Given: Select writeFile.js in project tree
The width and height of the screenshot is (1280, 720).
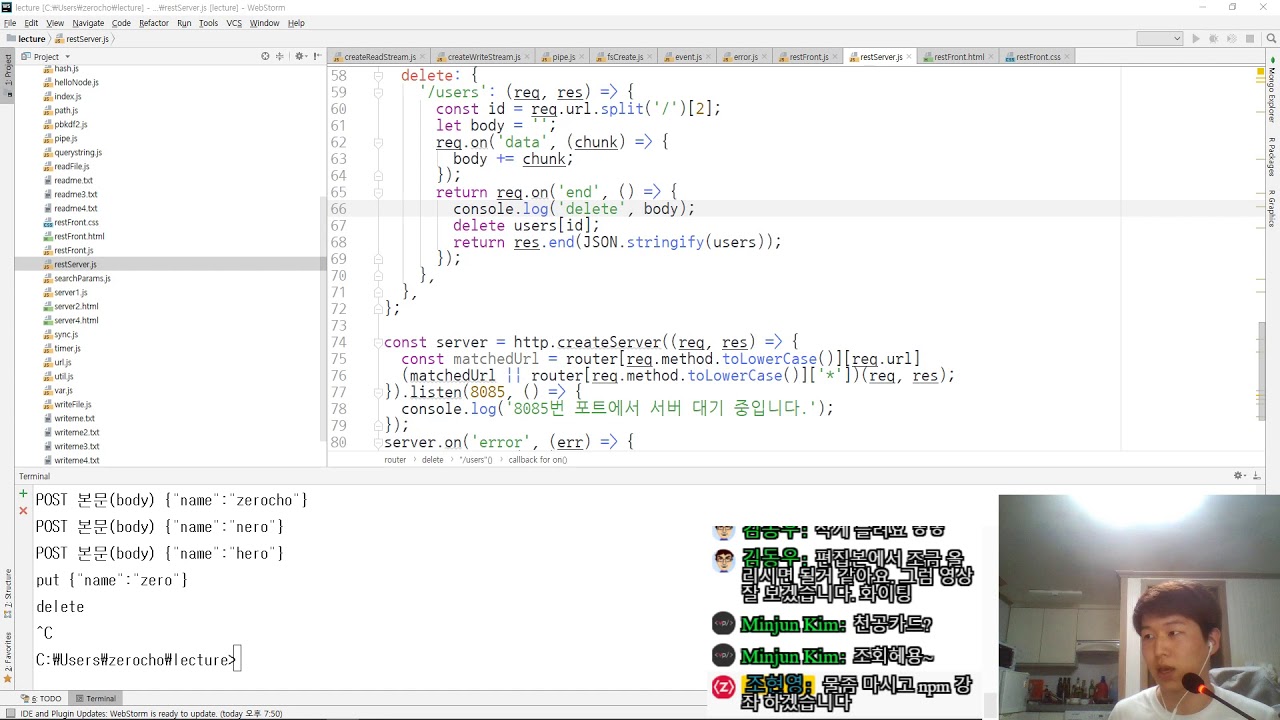Looking at the screenshot, I should tap(72, 404).
